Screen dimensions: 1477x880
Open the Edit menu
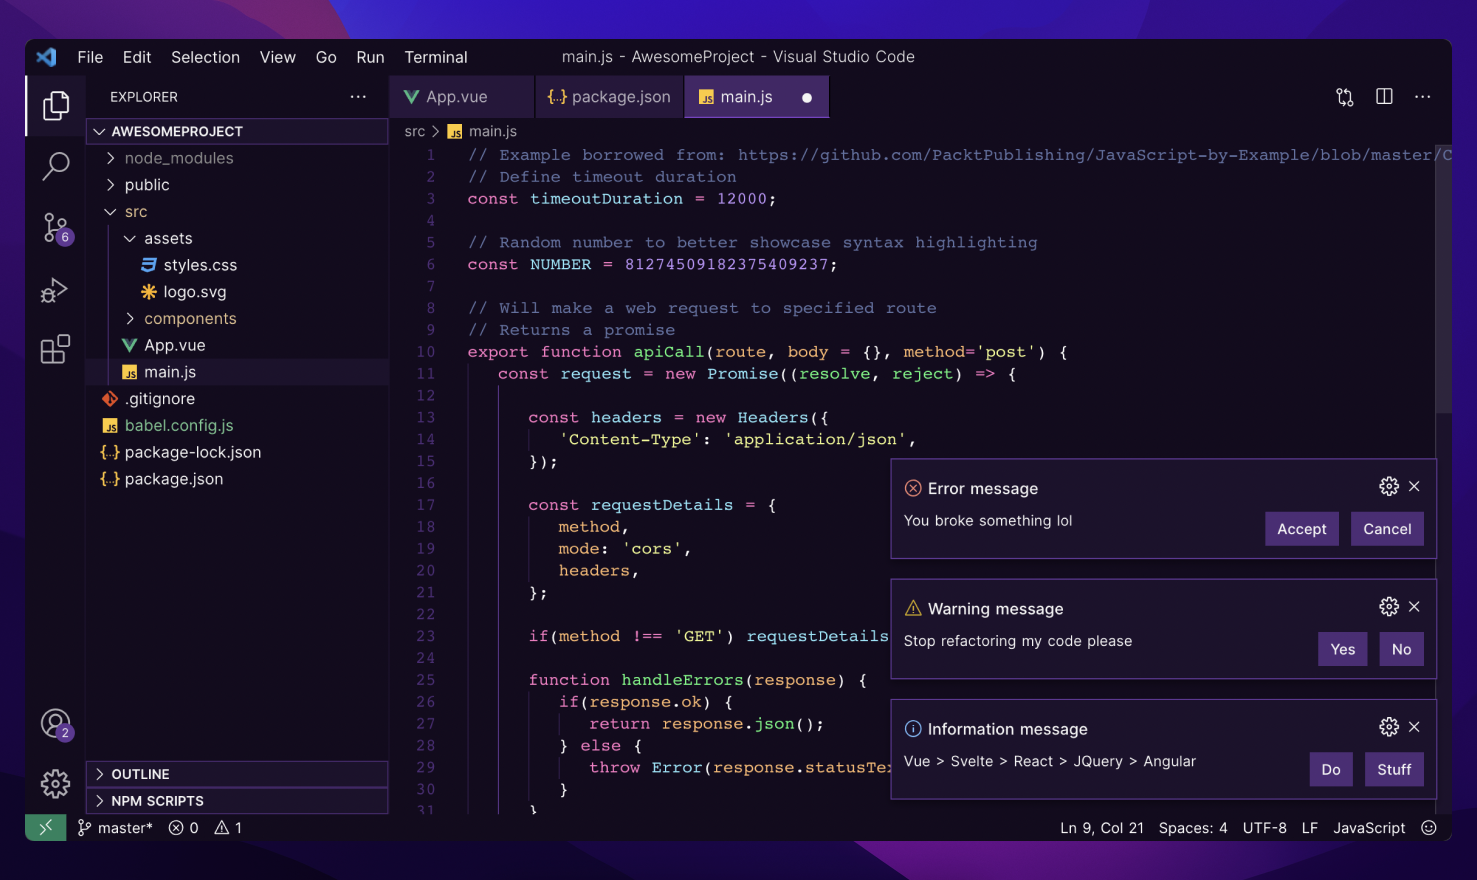[x=137, y=57]
